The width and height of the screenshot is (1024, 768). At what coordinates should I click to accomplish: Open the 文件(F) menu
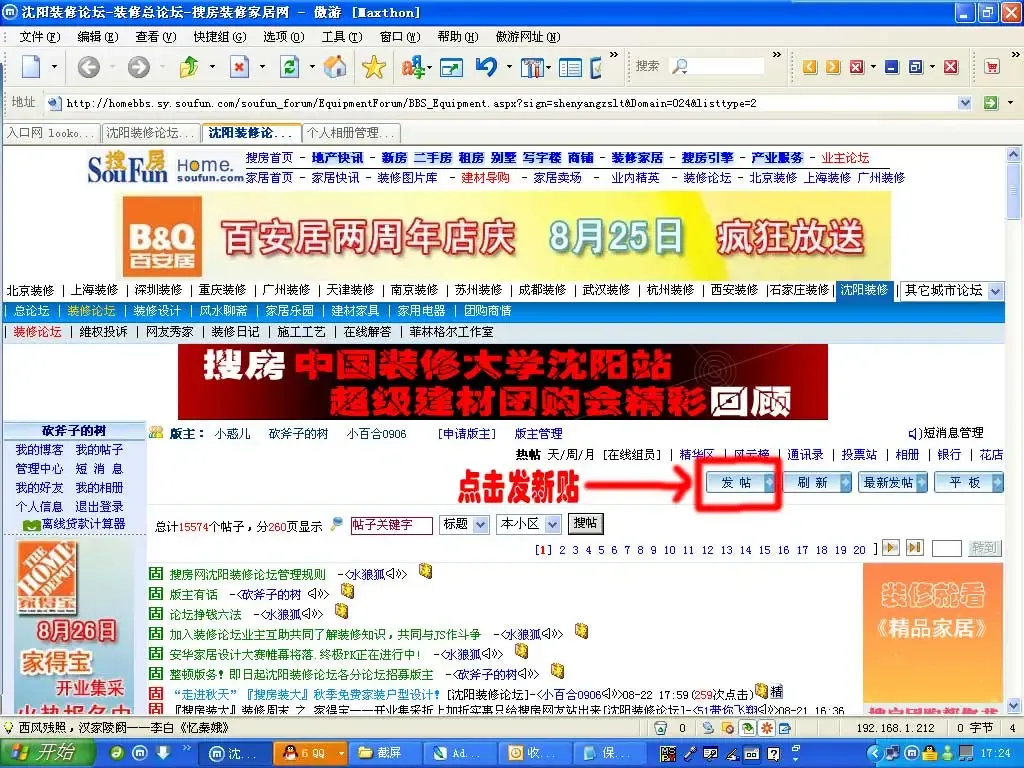coord(40,37)
